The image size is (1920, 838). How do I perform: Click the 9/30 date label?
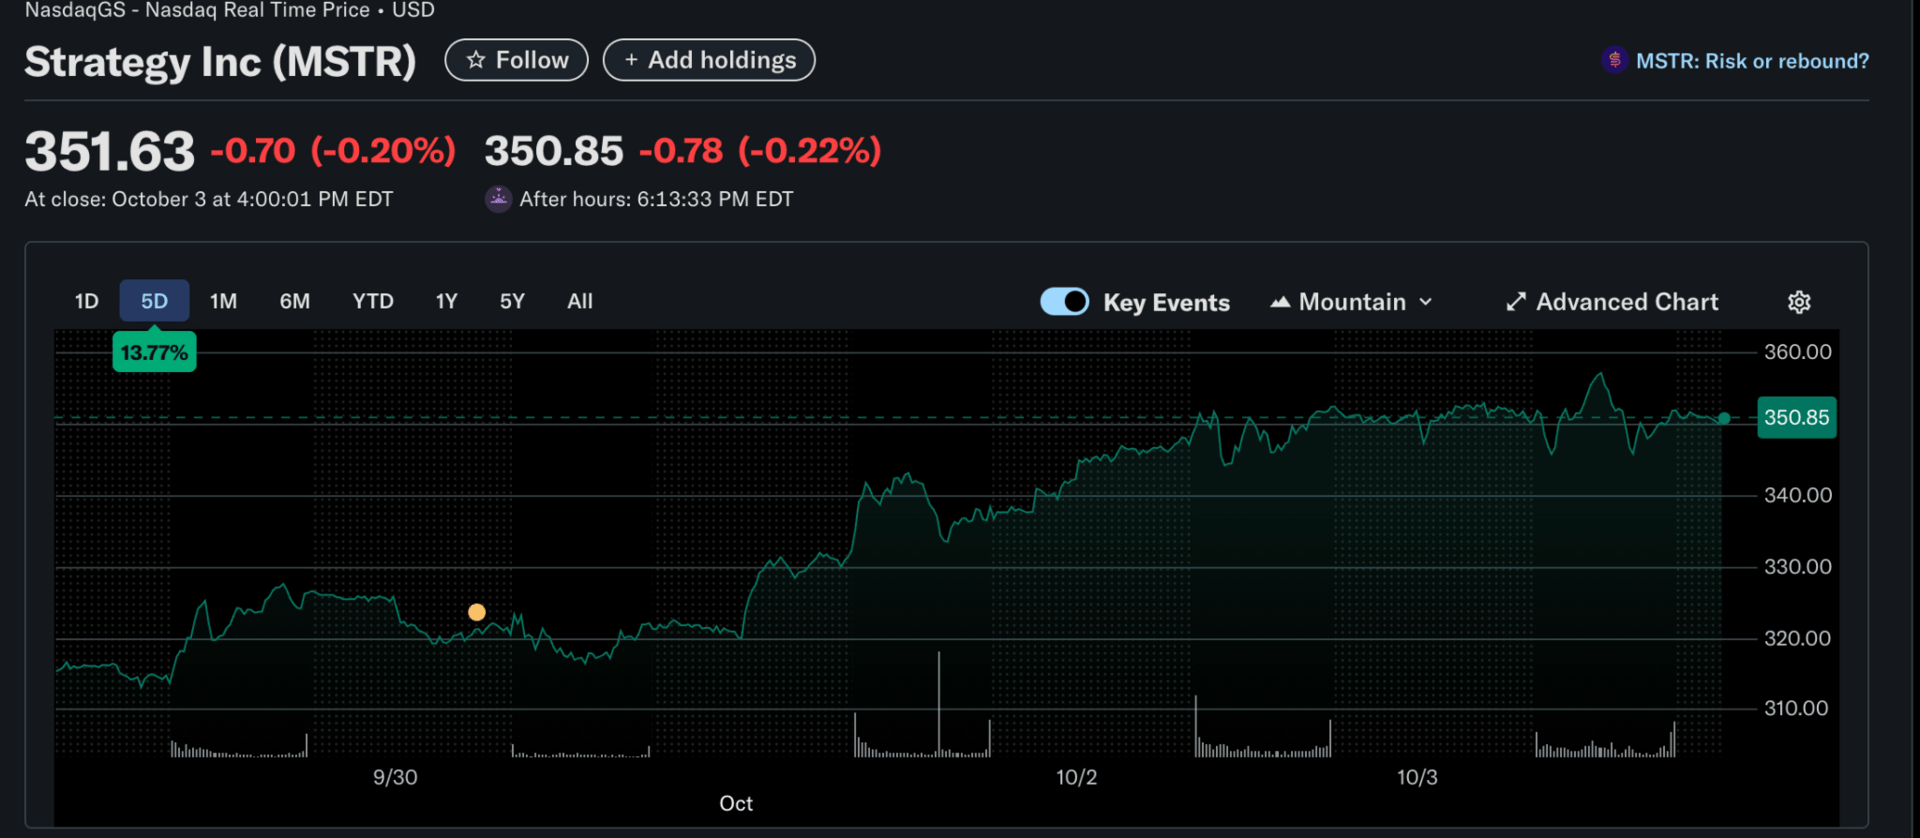point(395,777)
